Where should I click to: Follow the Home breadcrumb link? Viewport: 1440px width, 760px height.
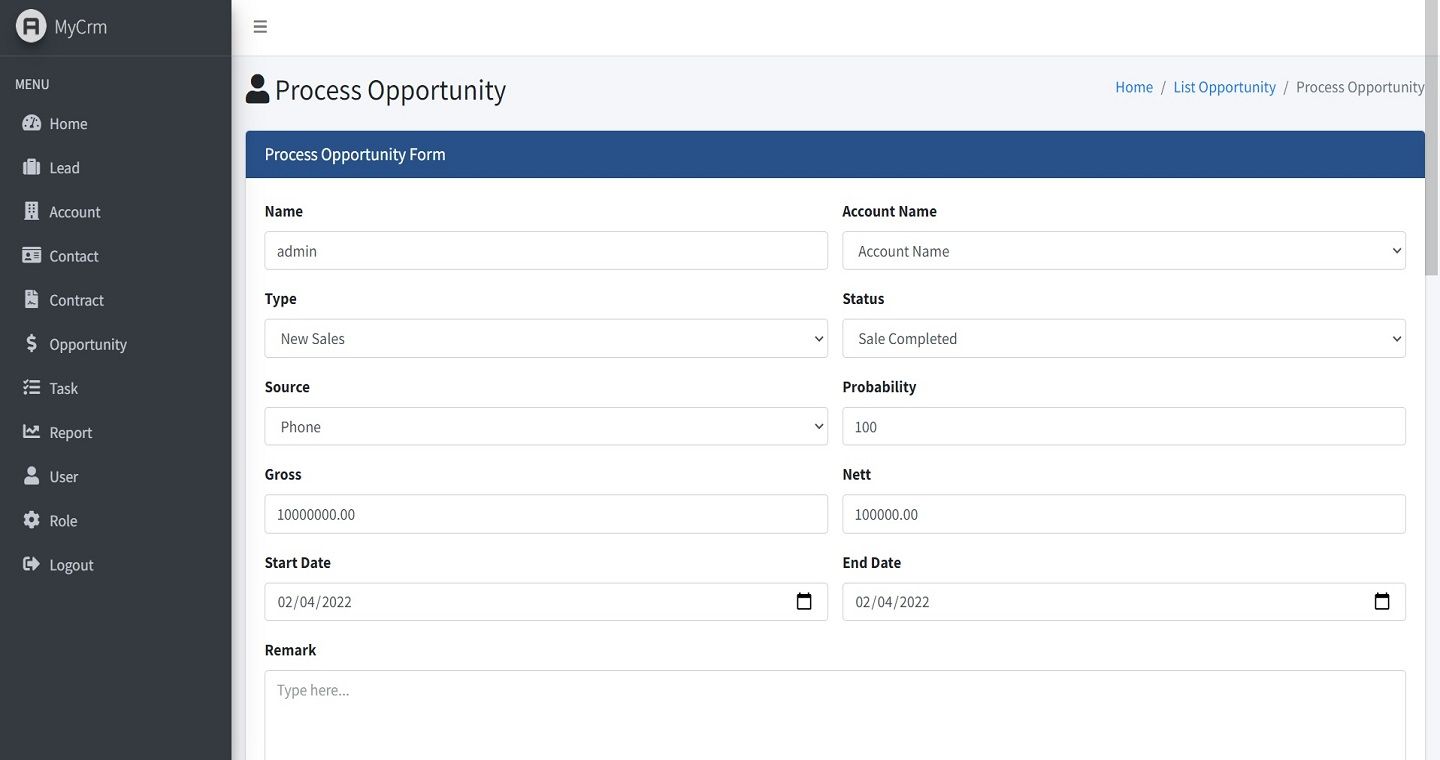[x=1134, y=87]
